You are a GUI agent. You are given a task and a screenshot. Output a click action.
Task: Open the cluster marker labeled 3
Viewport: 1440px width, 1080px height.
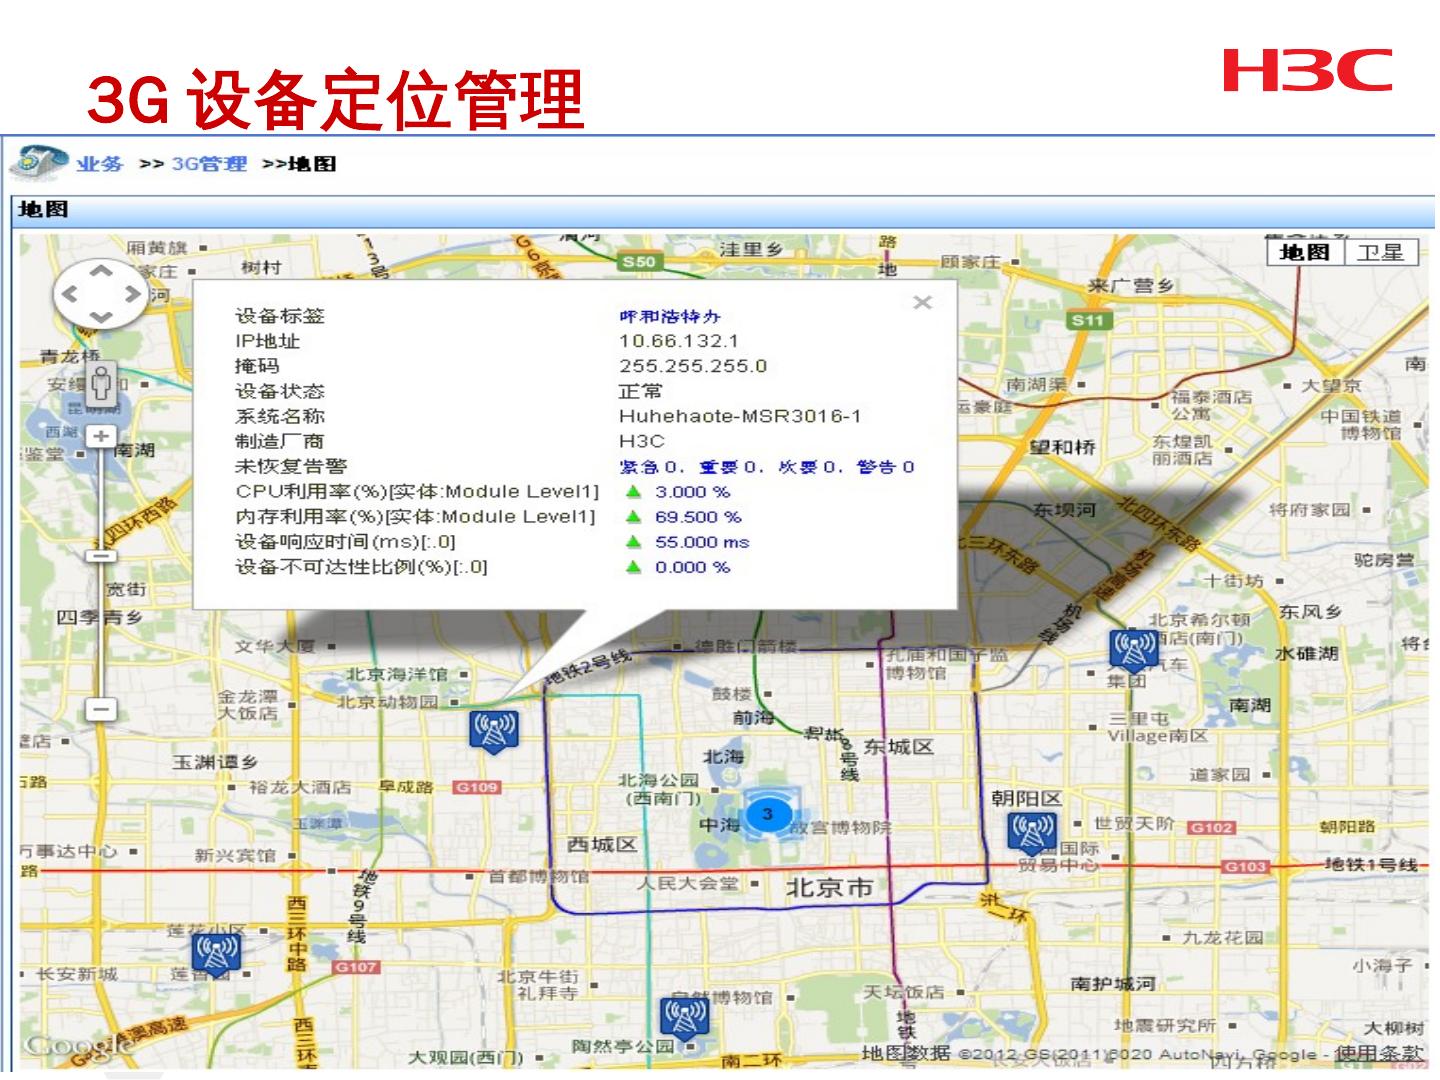768,814
